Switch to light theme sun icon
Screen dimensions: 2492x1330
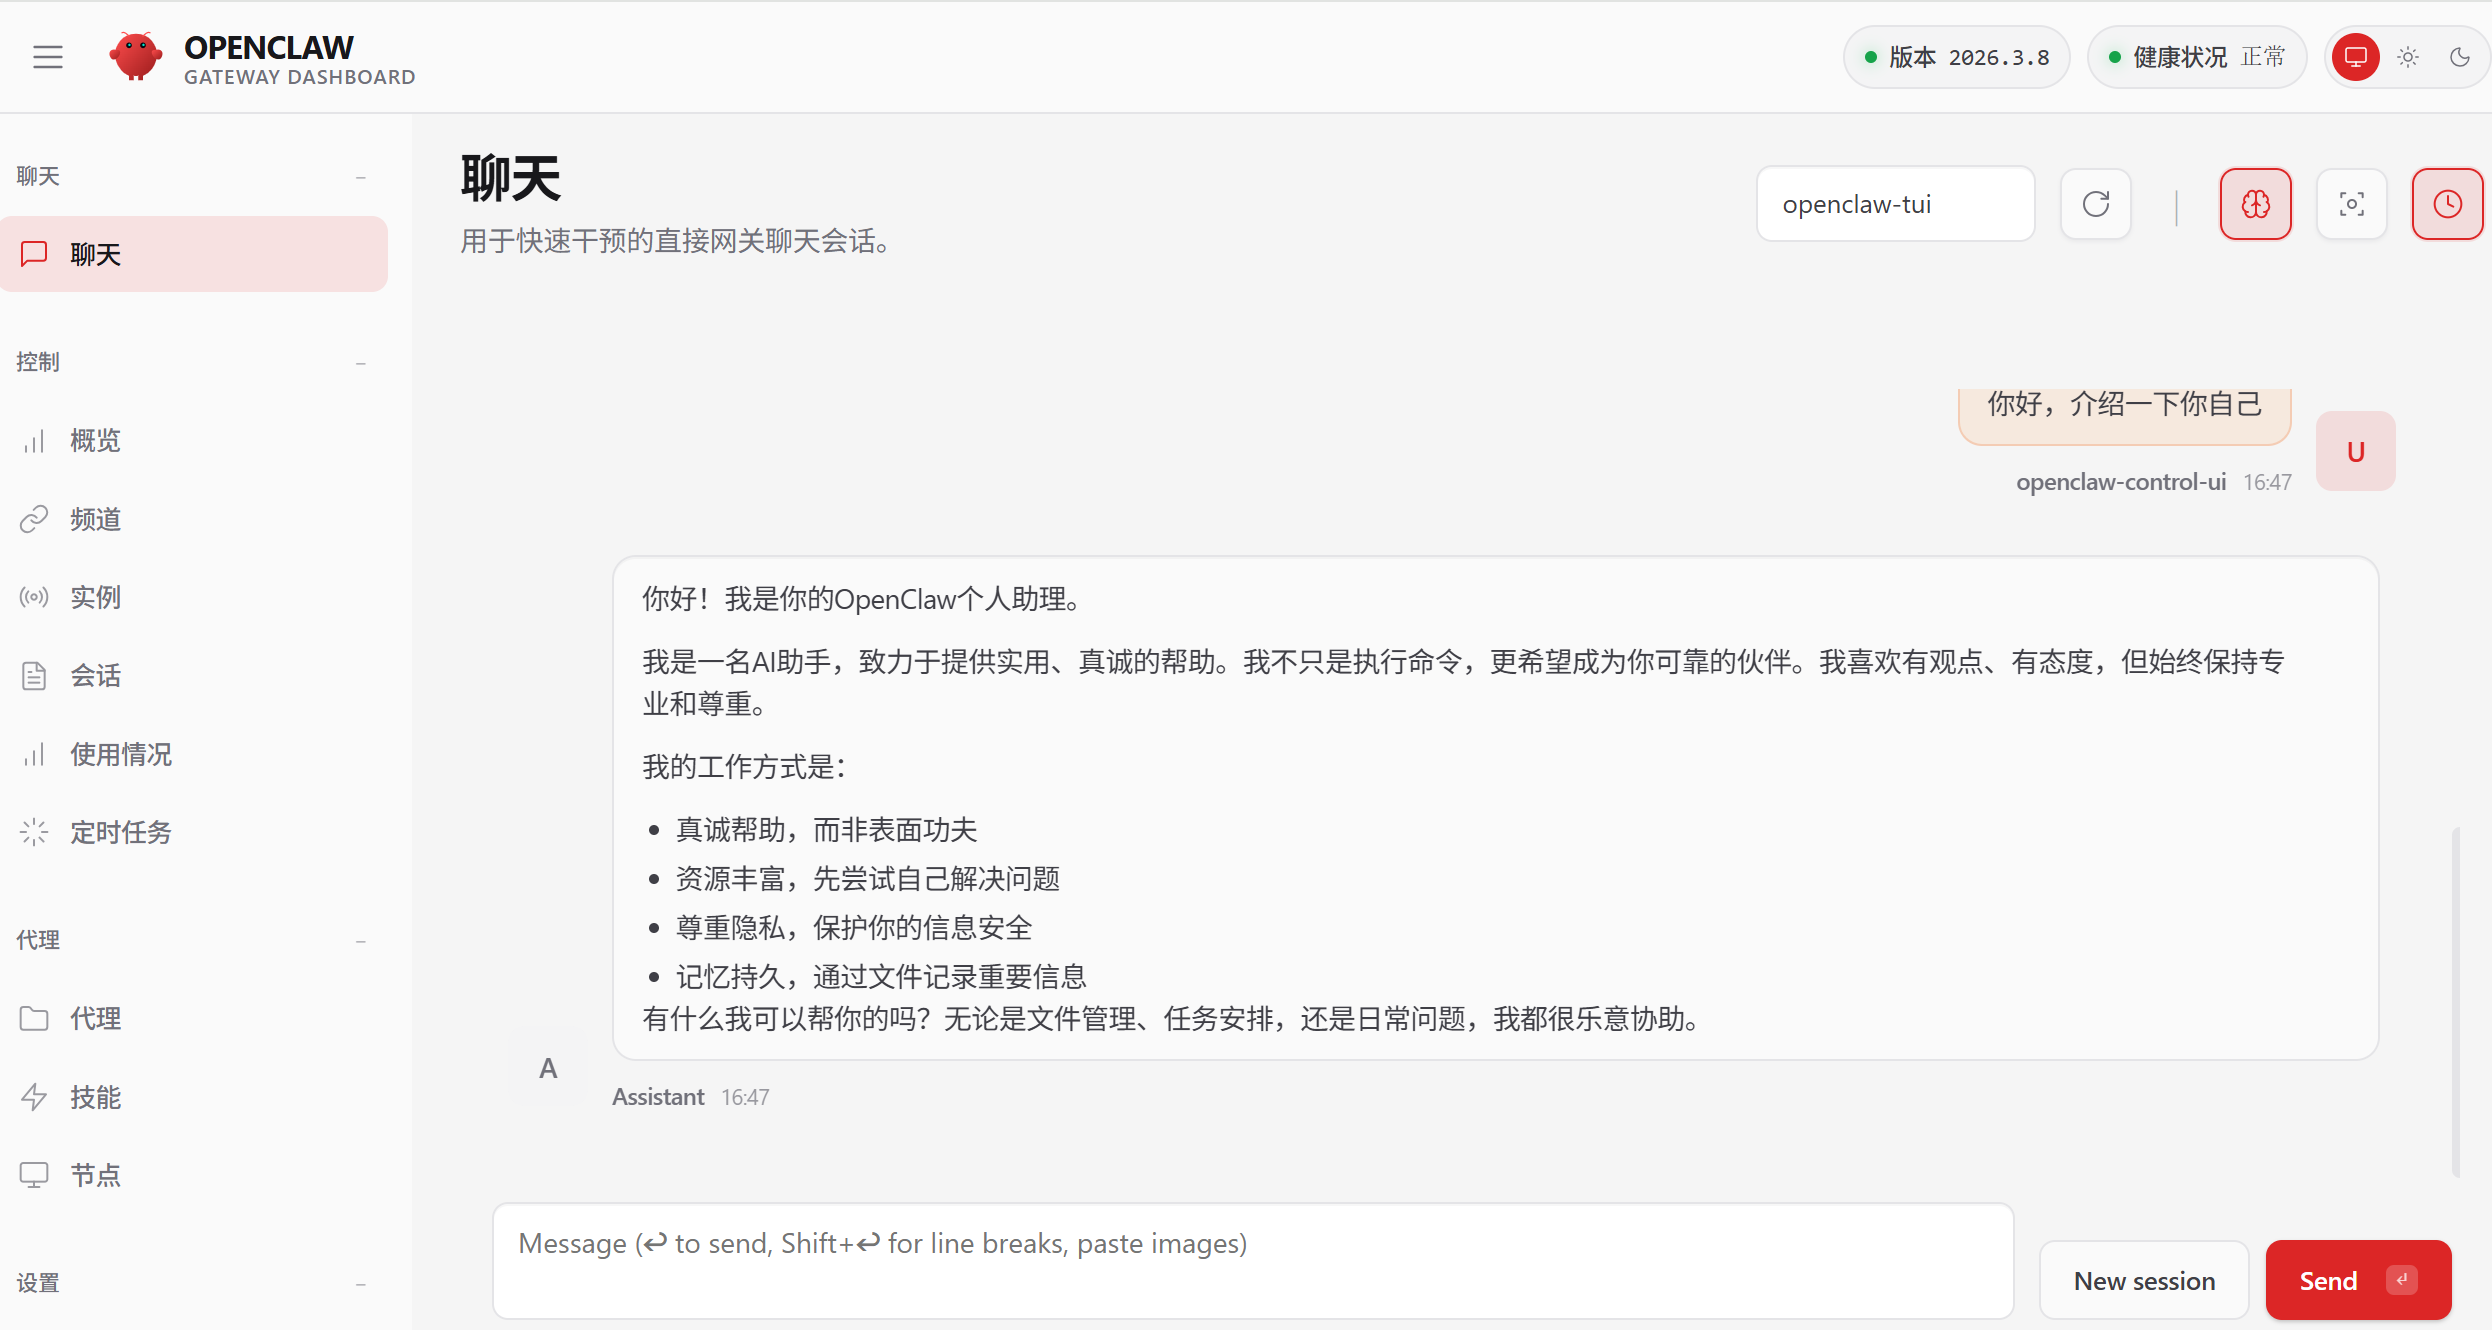coord(2408,57)
